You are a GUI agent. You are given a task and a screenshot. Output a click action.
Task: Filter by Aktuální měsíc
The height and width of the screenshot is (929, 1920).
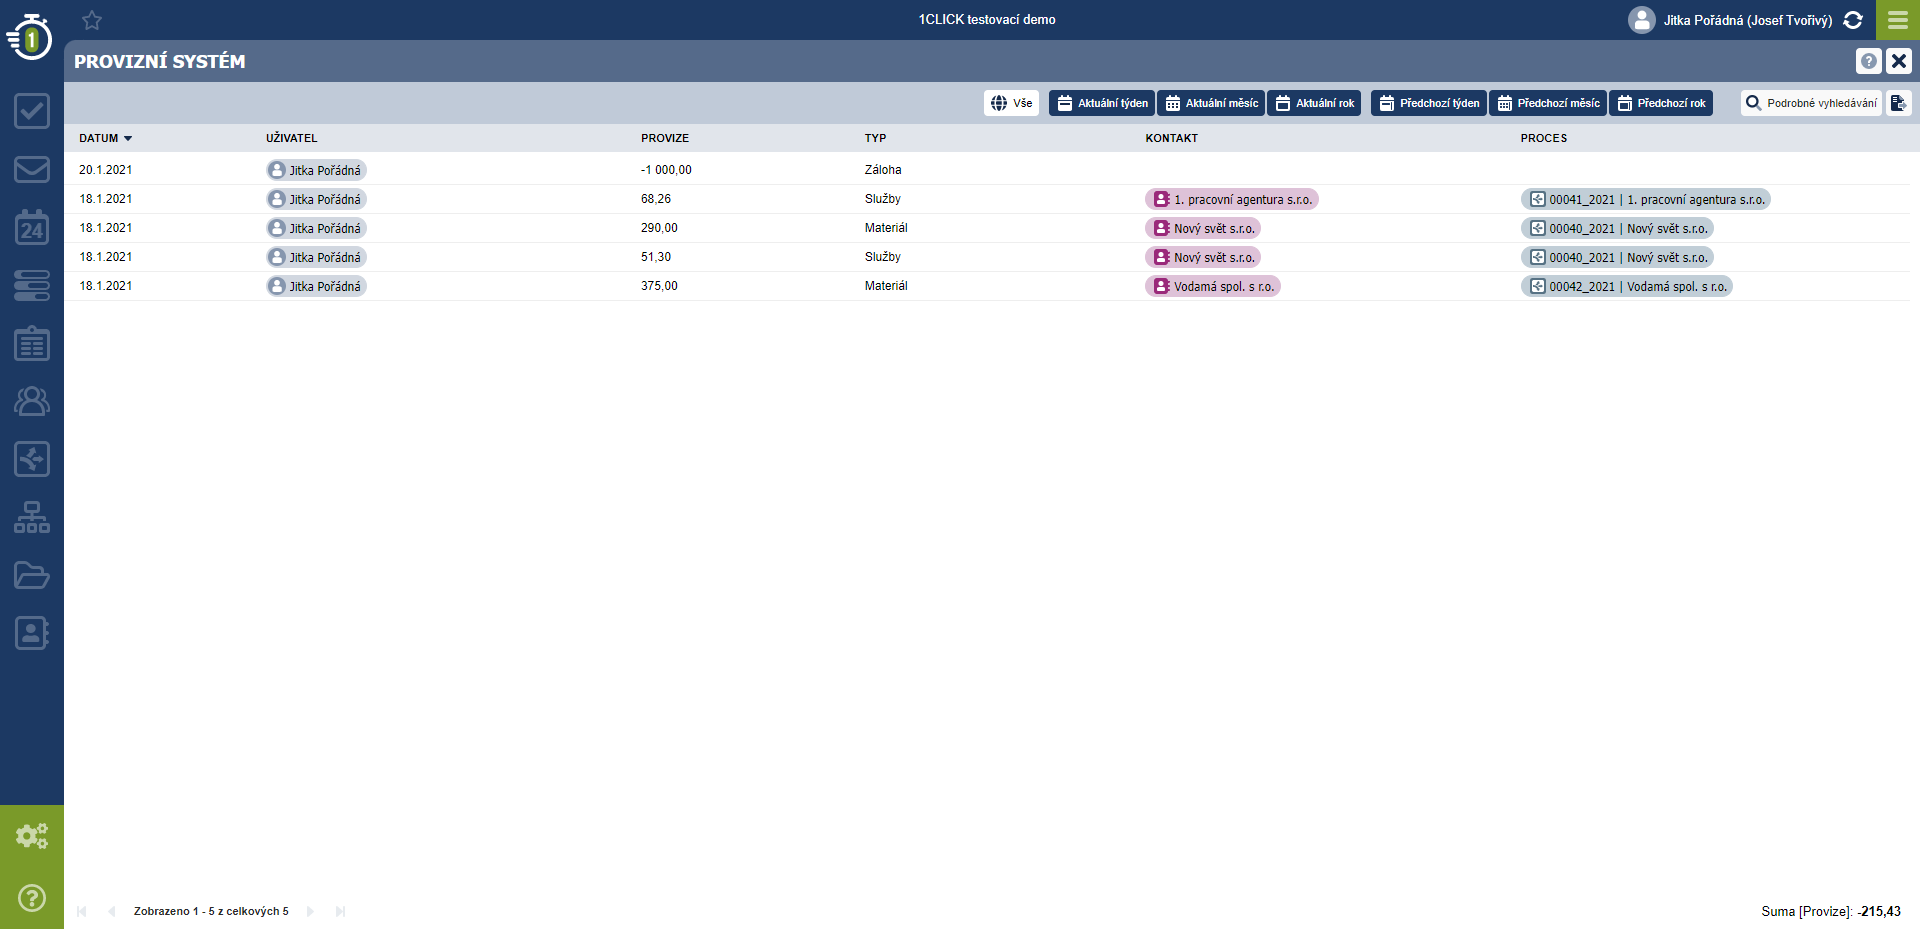(x=1211, y=103)
